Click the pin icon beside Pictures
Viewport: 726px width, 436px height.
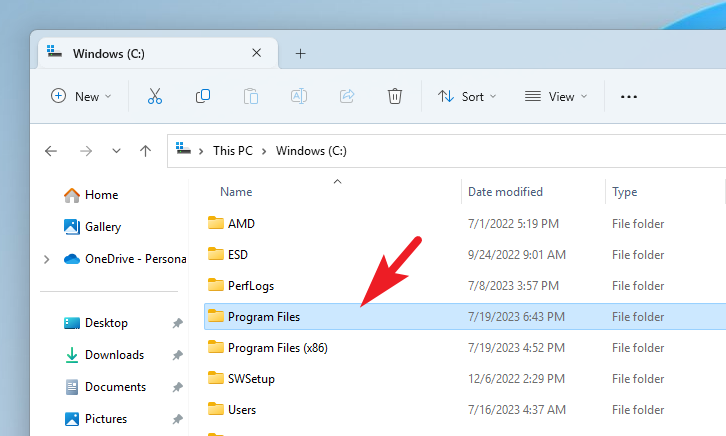(x=177, y=419)
